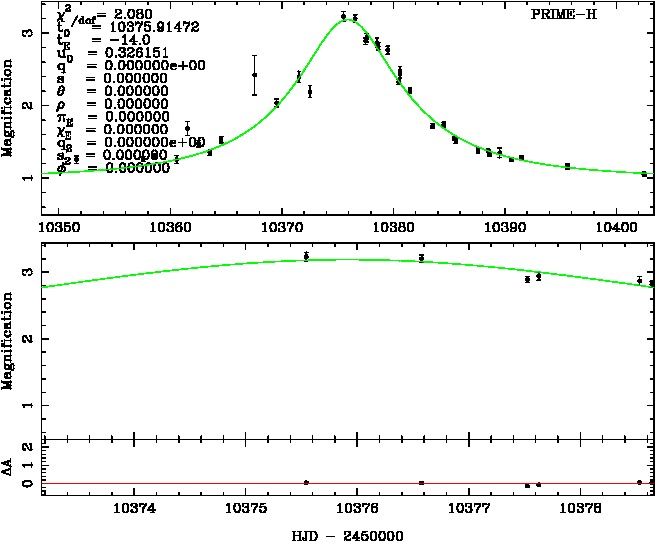Select the t0 value 10375.91472 text

[143, 27]
